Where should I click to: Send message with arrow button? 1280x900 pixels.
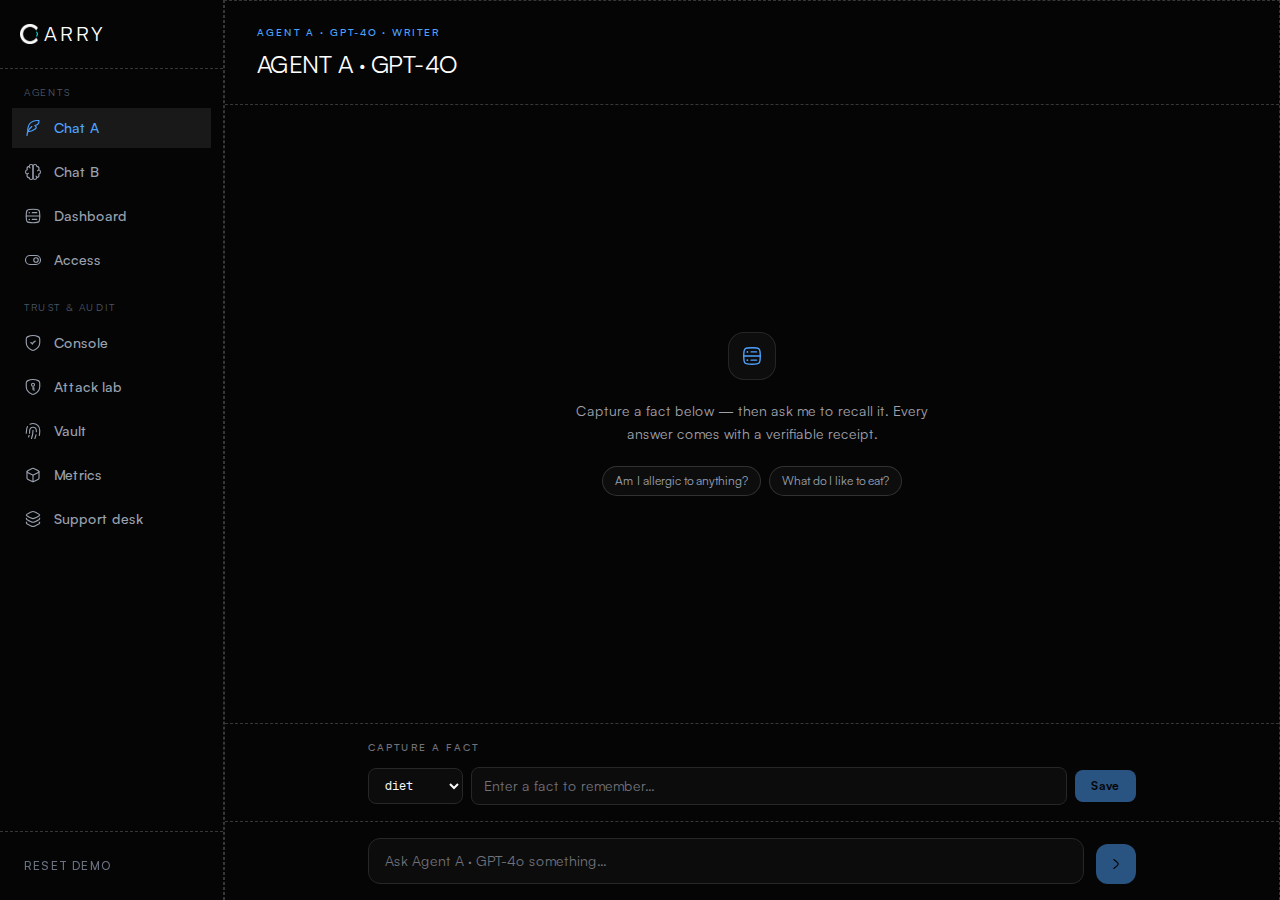[1116, 864]
